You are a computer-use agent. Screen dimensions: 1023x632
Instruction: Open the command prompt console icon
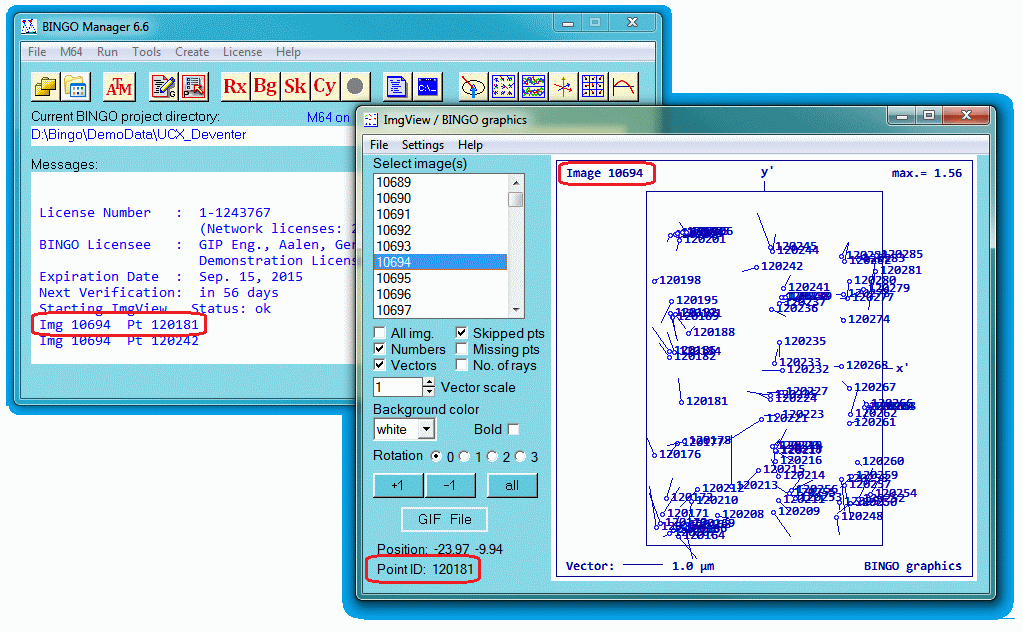[x=428, y=87]
